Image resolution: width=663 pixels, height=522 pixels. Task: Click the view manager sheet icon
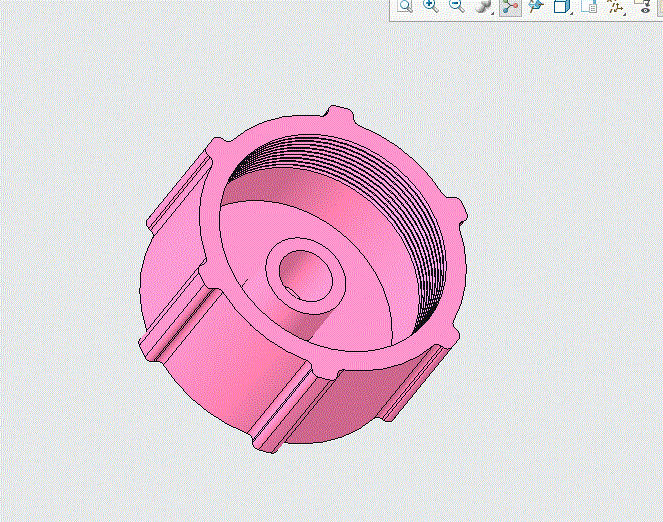point(589,6)
